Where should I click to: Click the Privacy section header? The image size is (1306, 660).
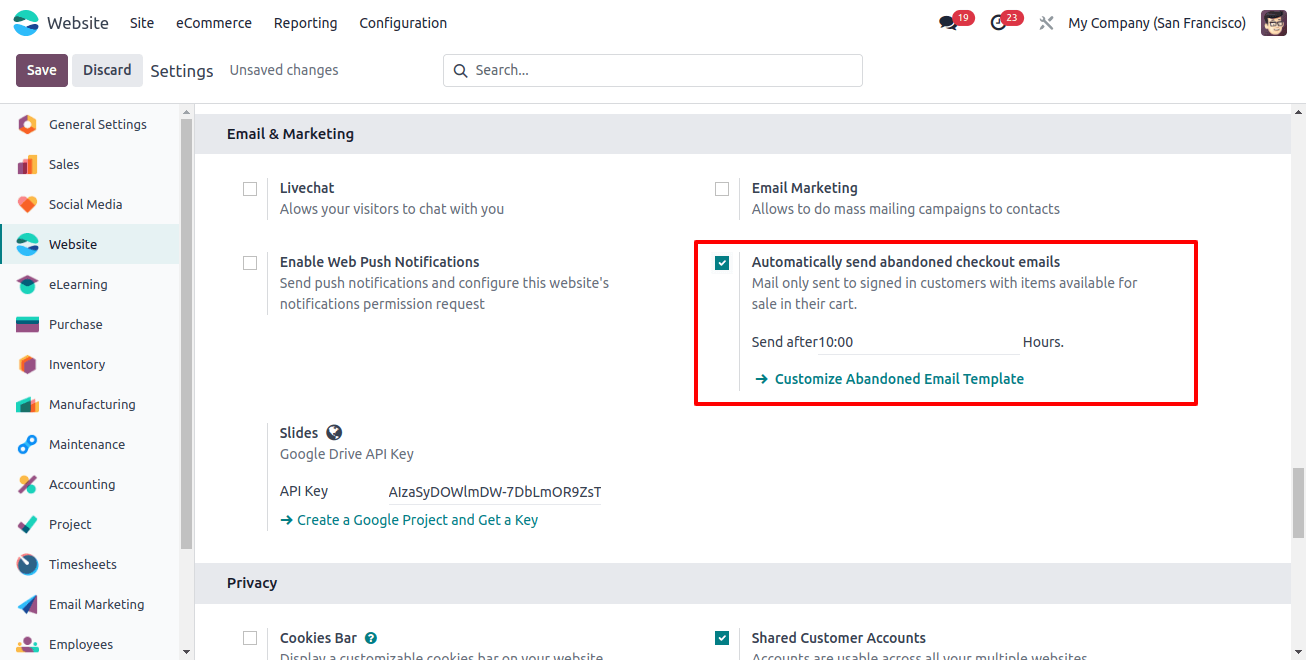click(x=743, y=583)
